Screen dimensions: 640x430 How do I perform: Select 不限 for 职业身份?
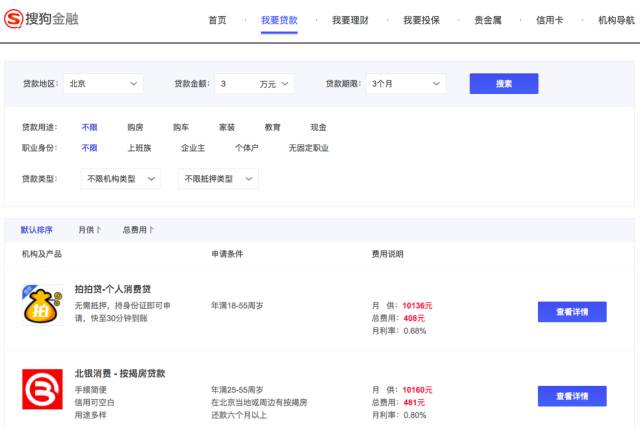pos(89,148)
